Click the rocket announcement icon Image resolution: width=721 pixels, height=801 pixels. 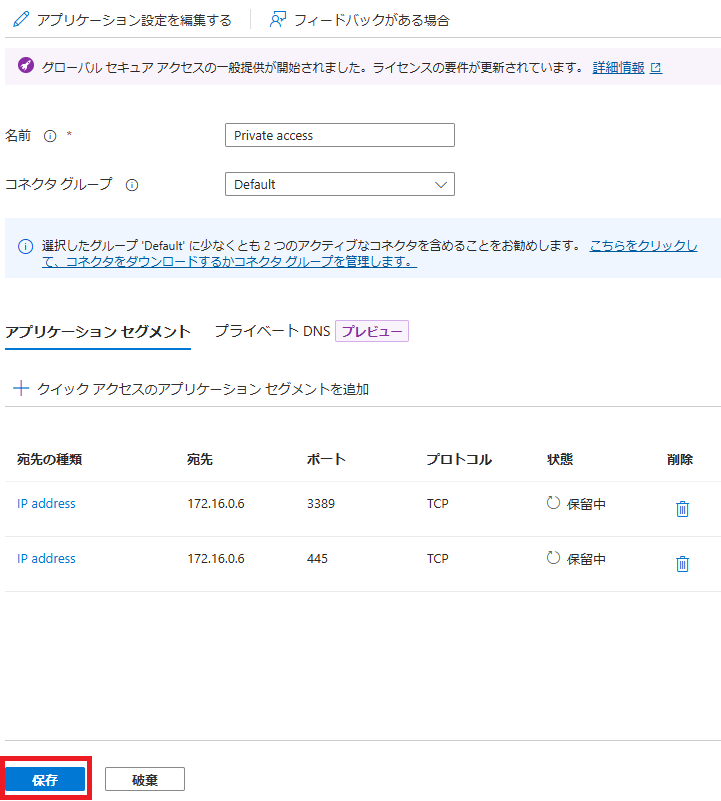25,68
